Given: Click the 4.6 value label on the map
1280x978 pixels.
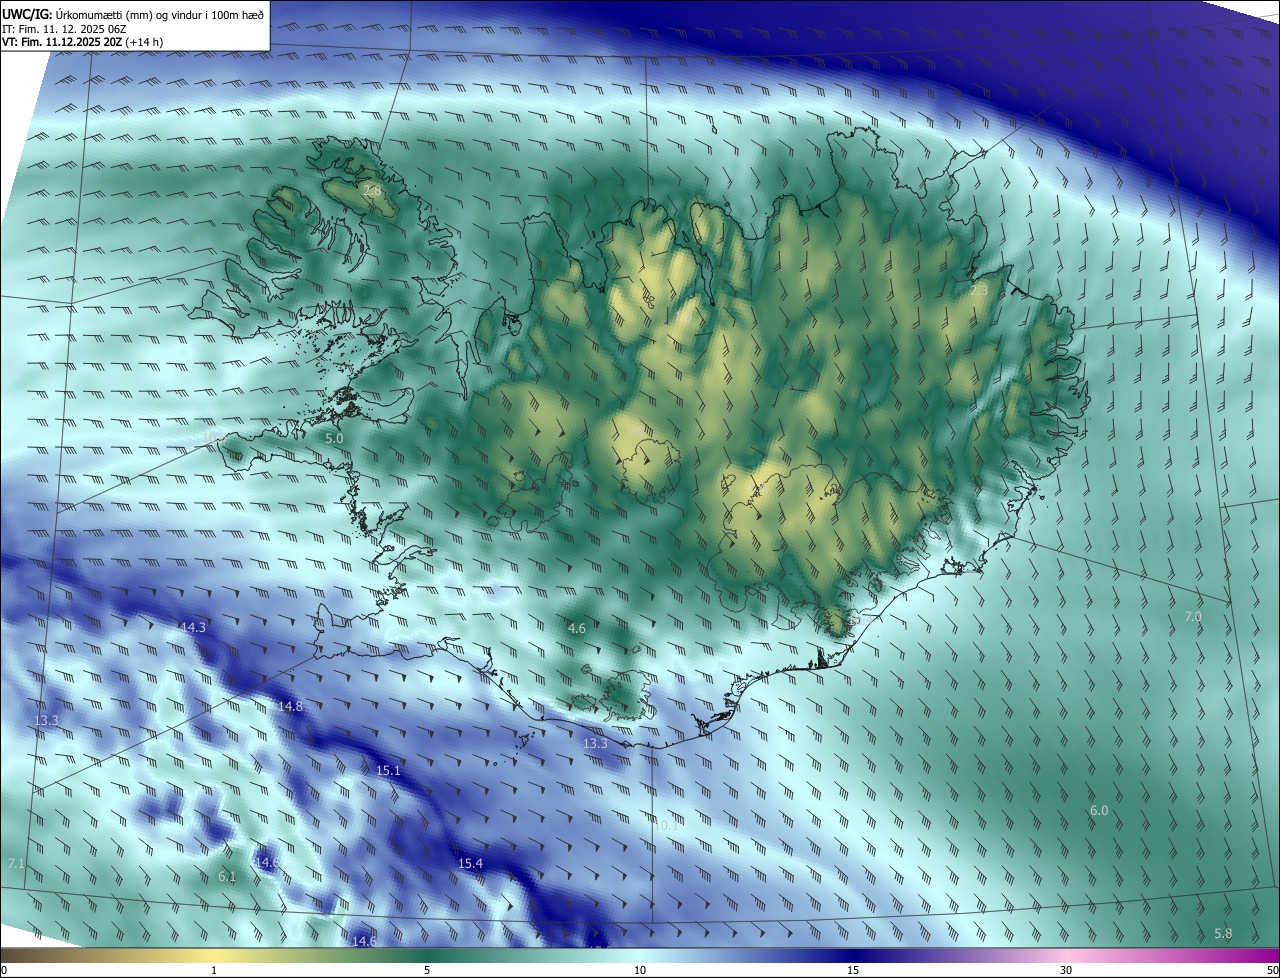Looking at the screenshot, I should [577, 628].
